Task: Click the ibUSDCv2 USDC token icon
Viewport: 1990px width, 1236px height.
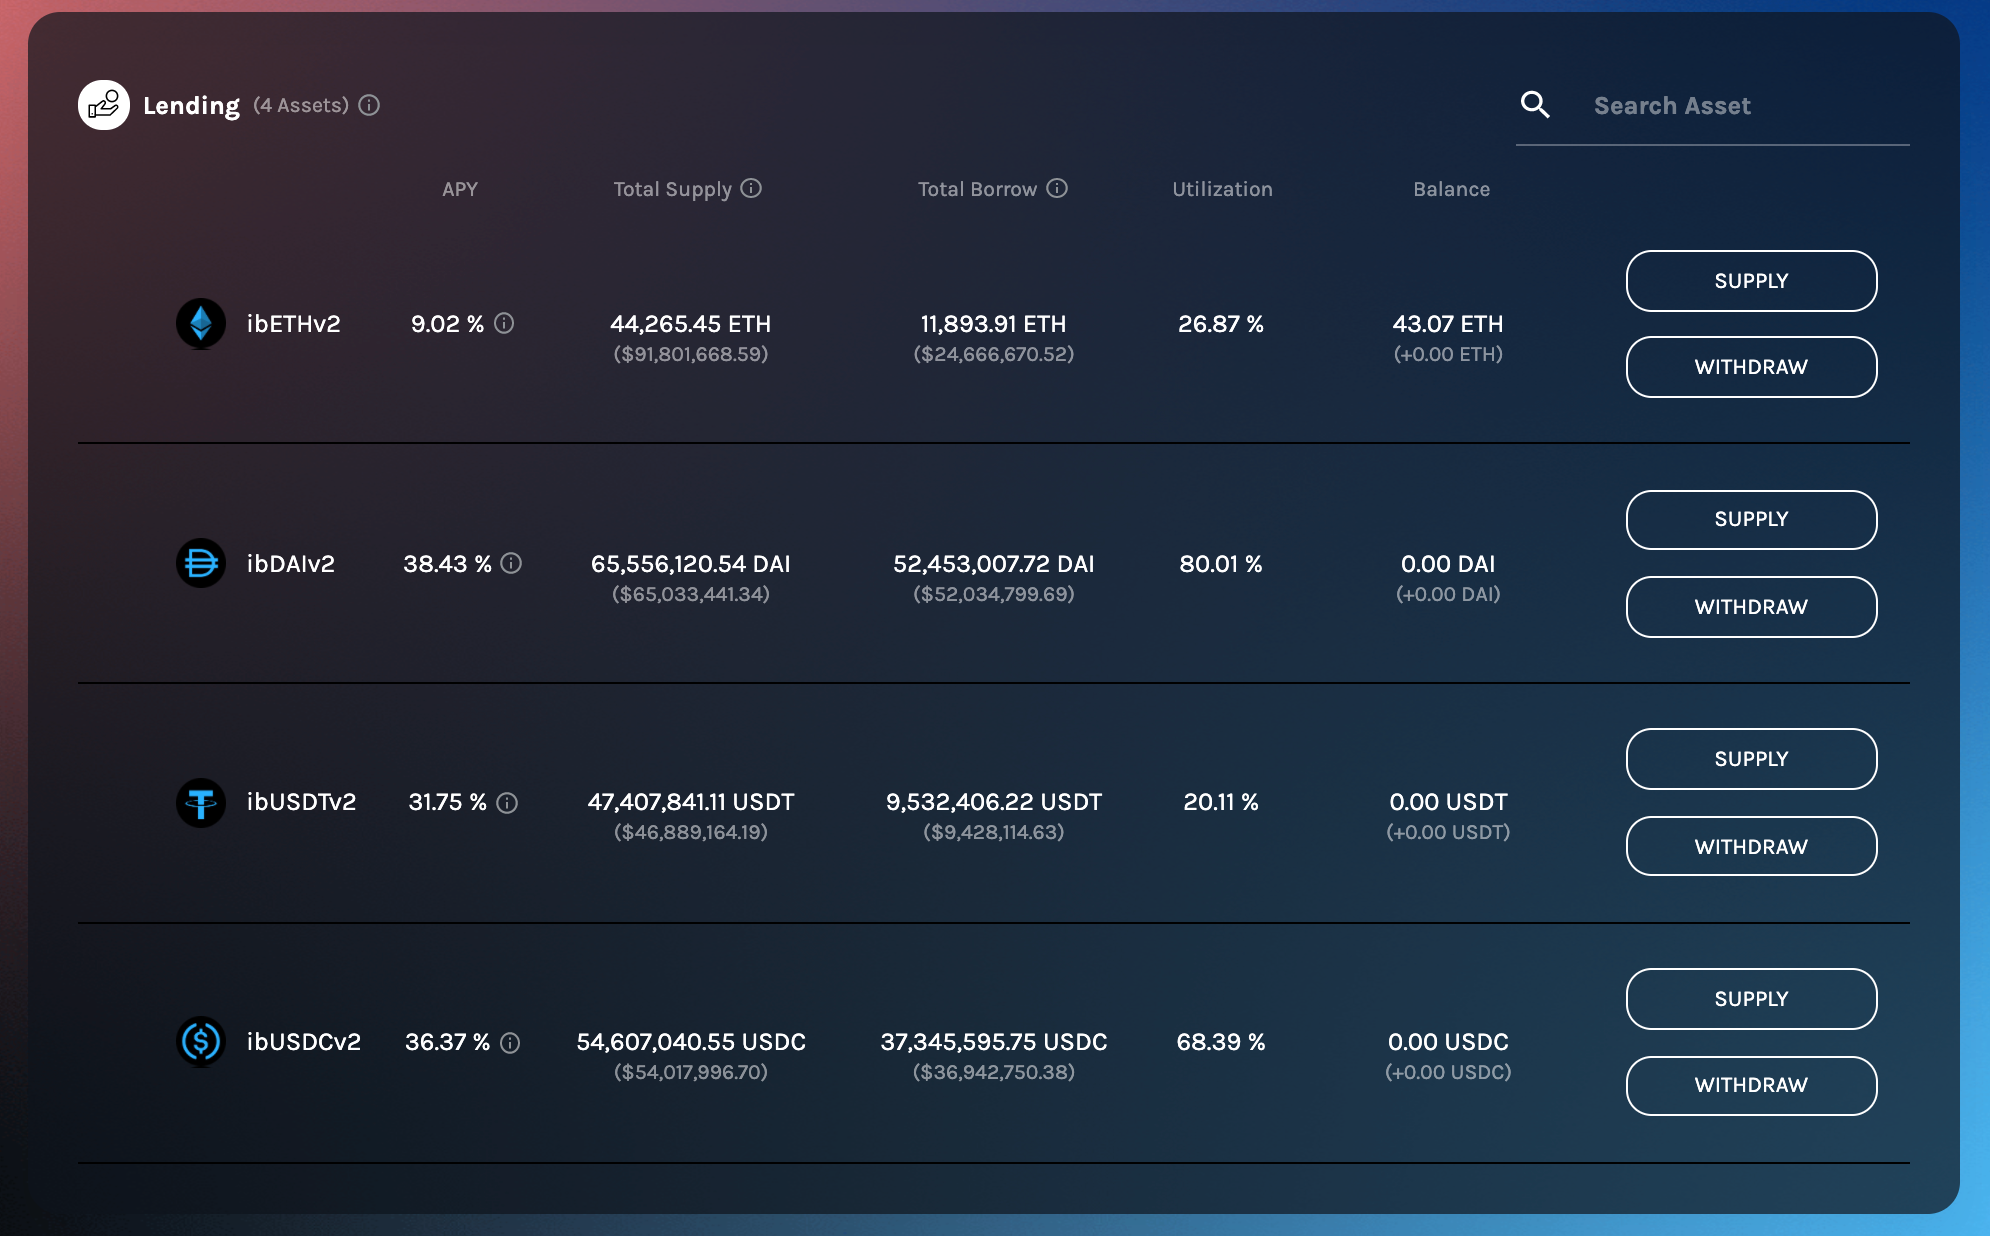Action: 201,1042
